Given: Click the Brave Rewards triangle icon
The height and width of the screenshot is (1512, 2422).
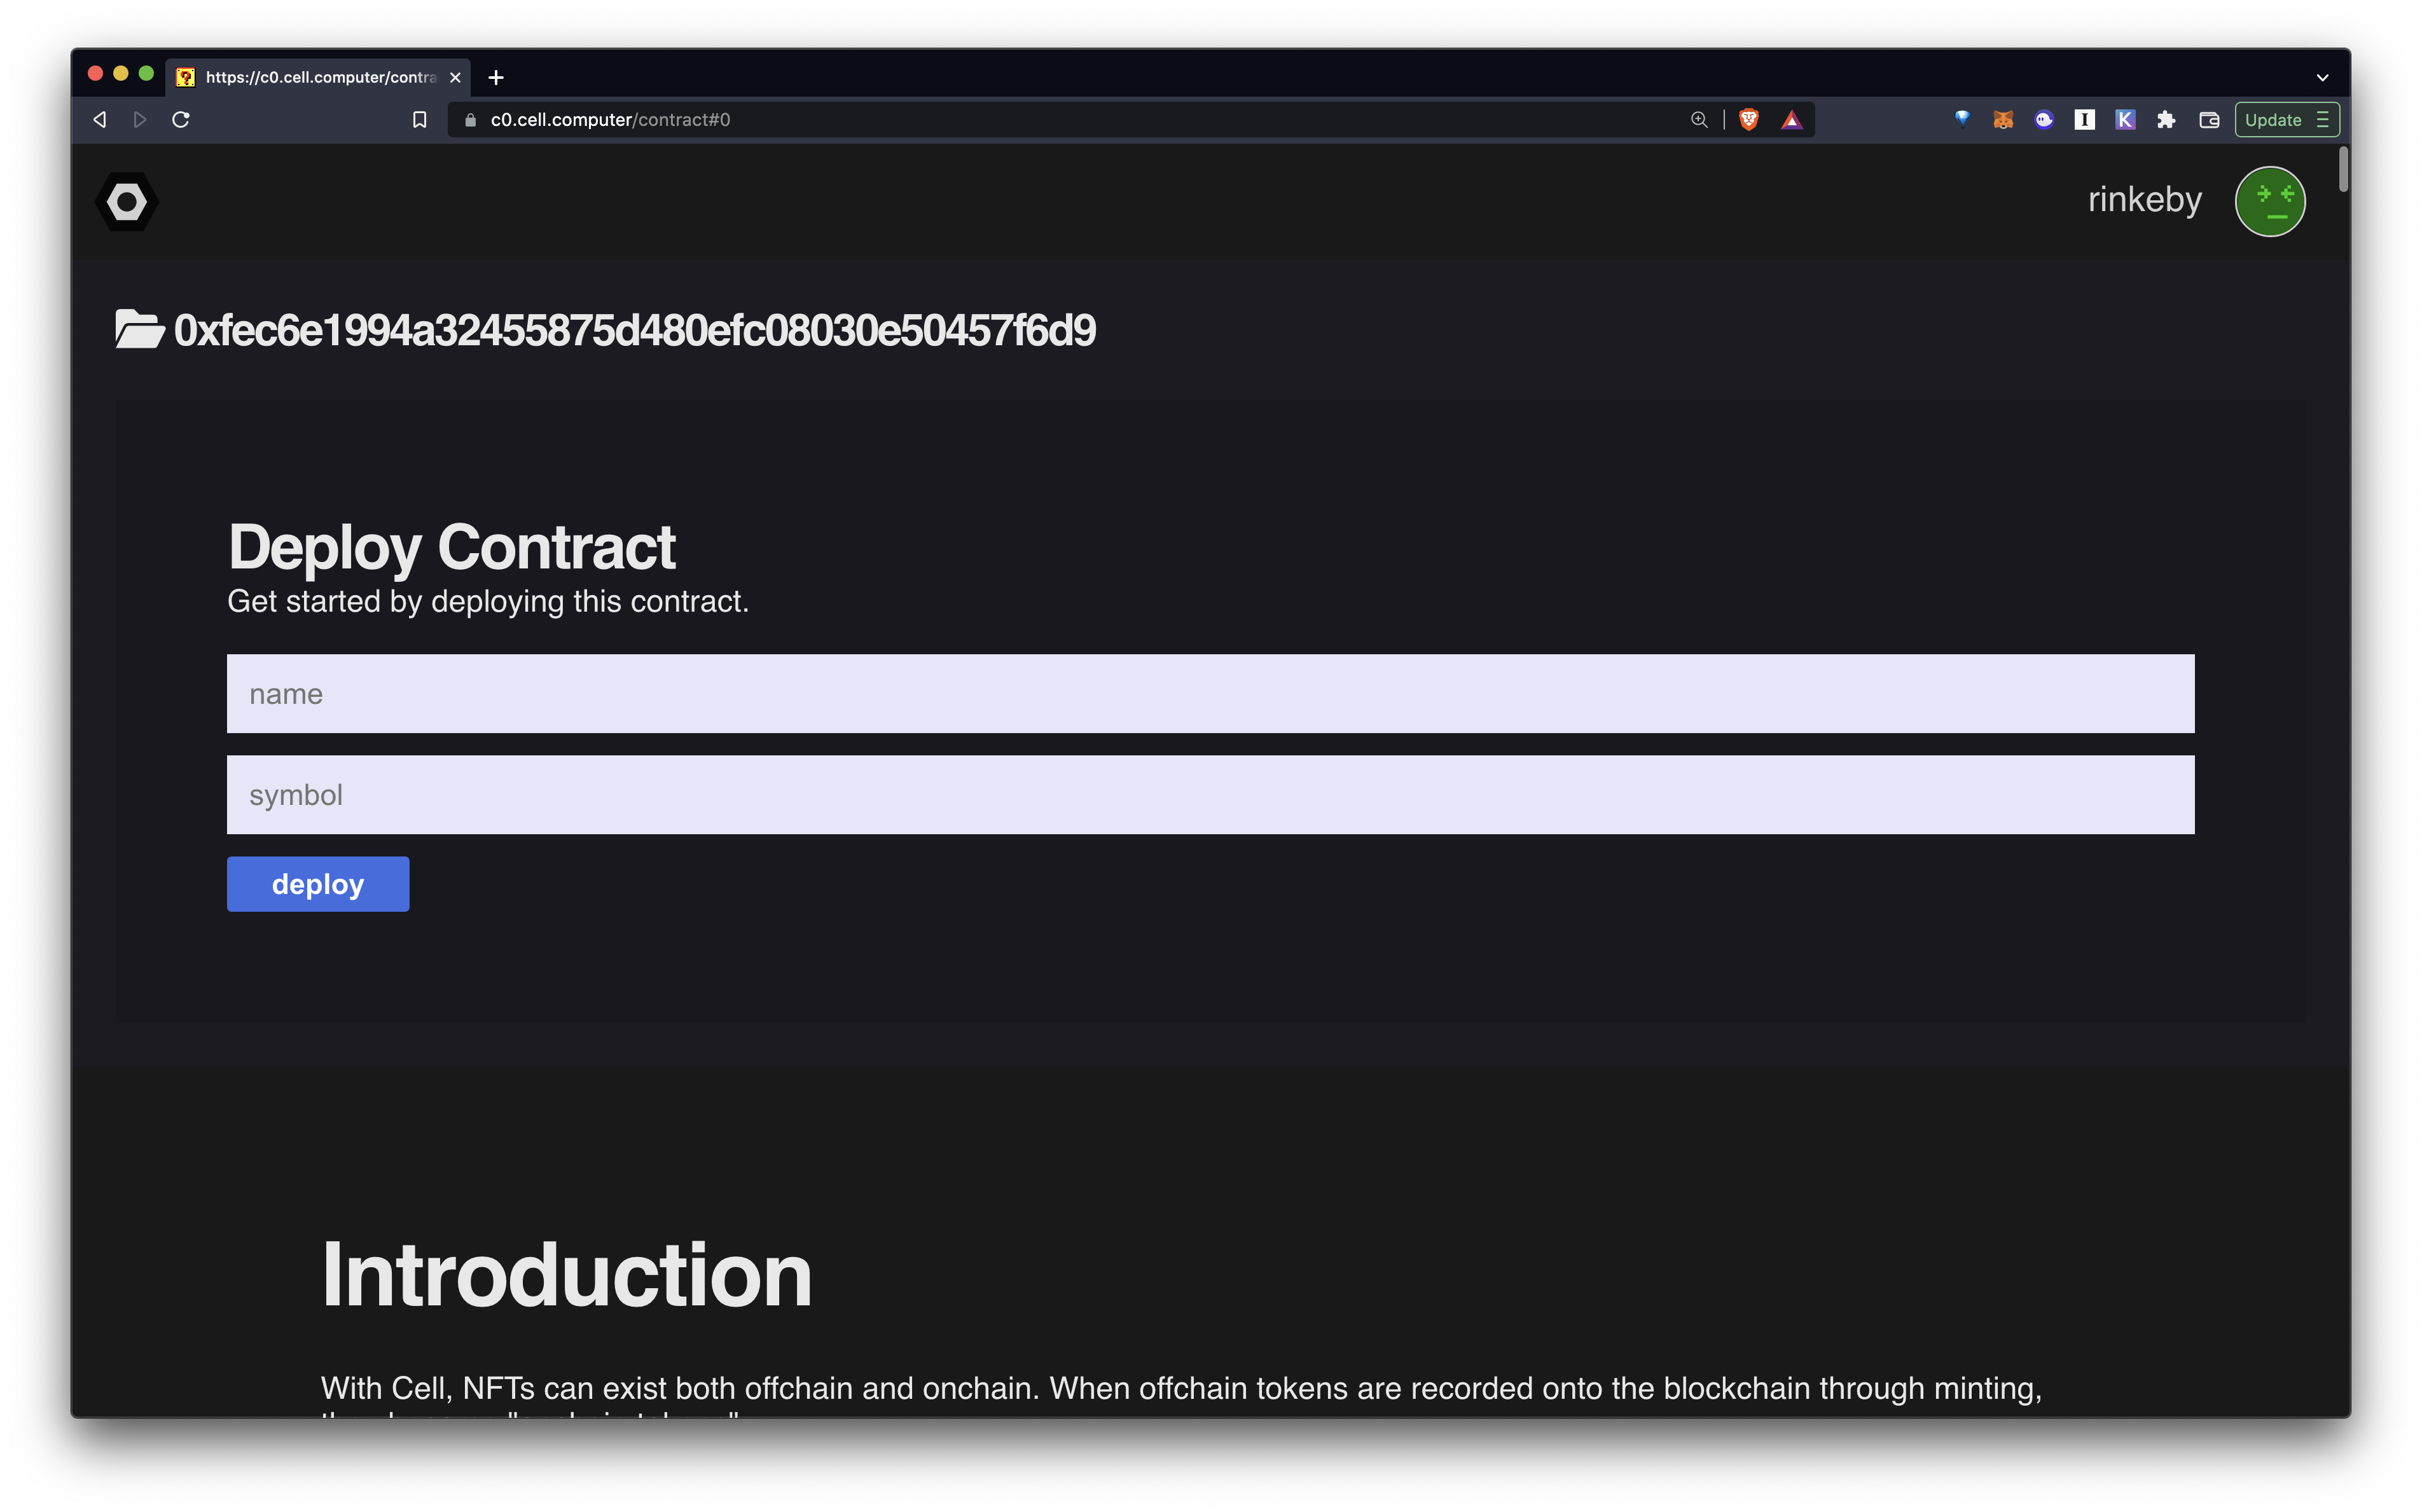Looking at the screenshot, I should tap(1791, 120).
